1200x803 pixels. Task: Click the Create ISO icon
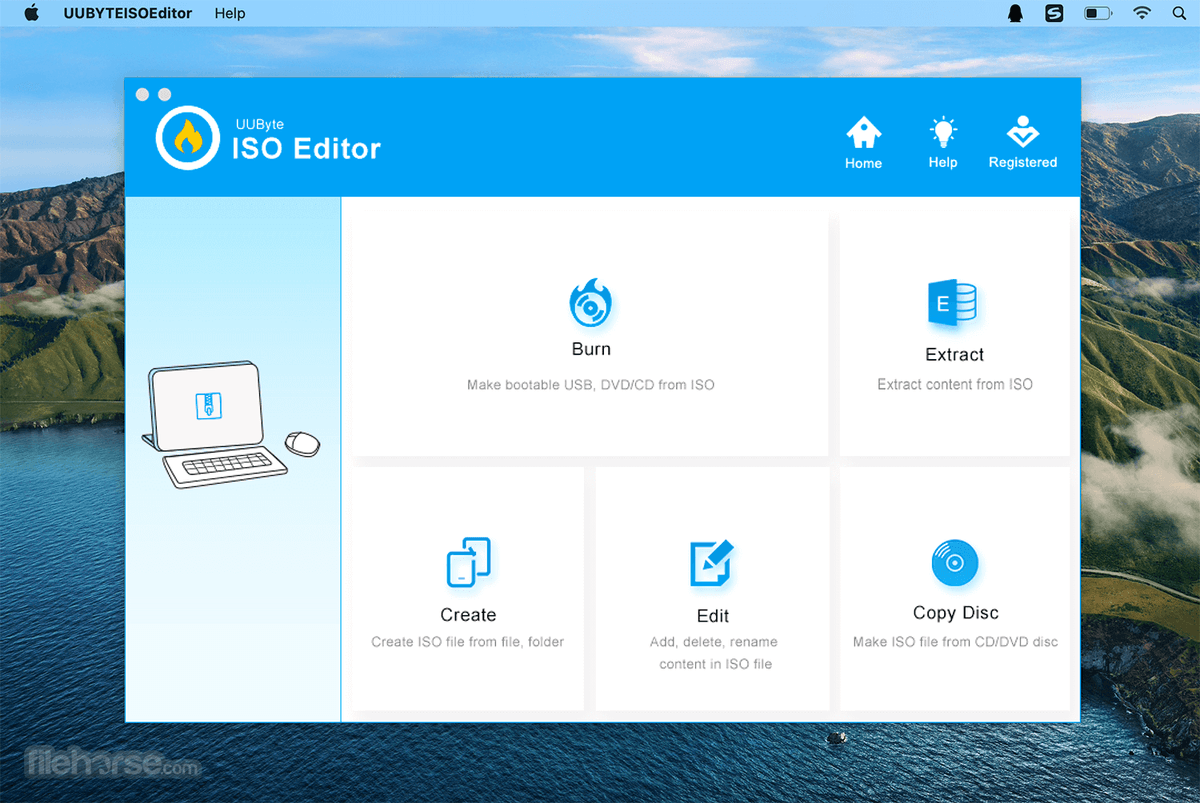[x=467, y=563]
